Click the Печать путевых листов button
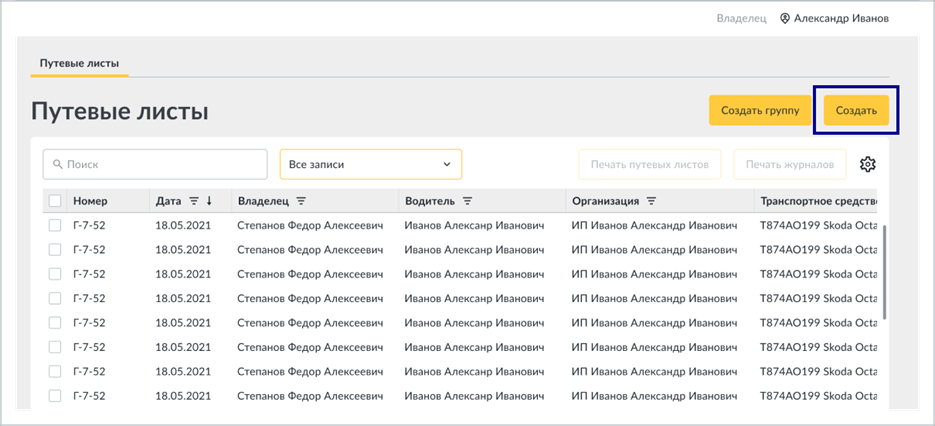 tap(649, 164)
